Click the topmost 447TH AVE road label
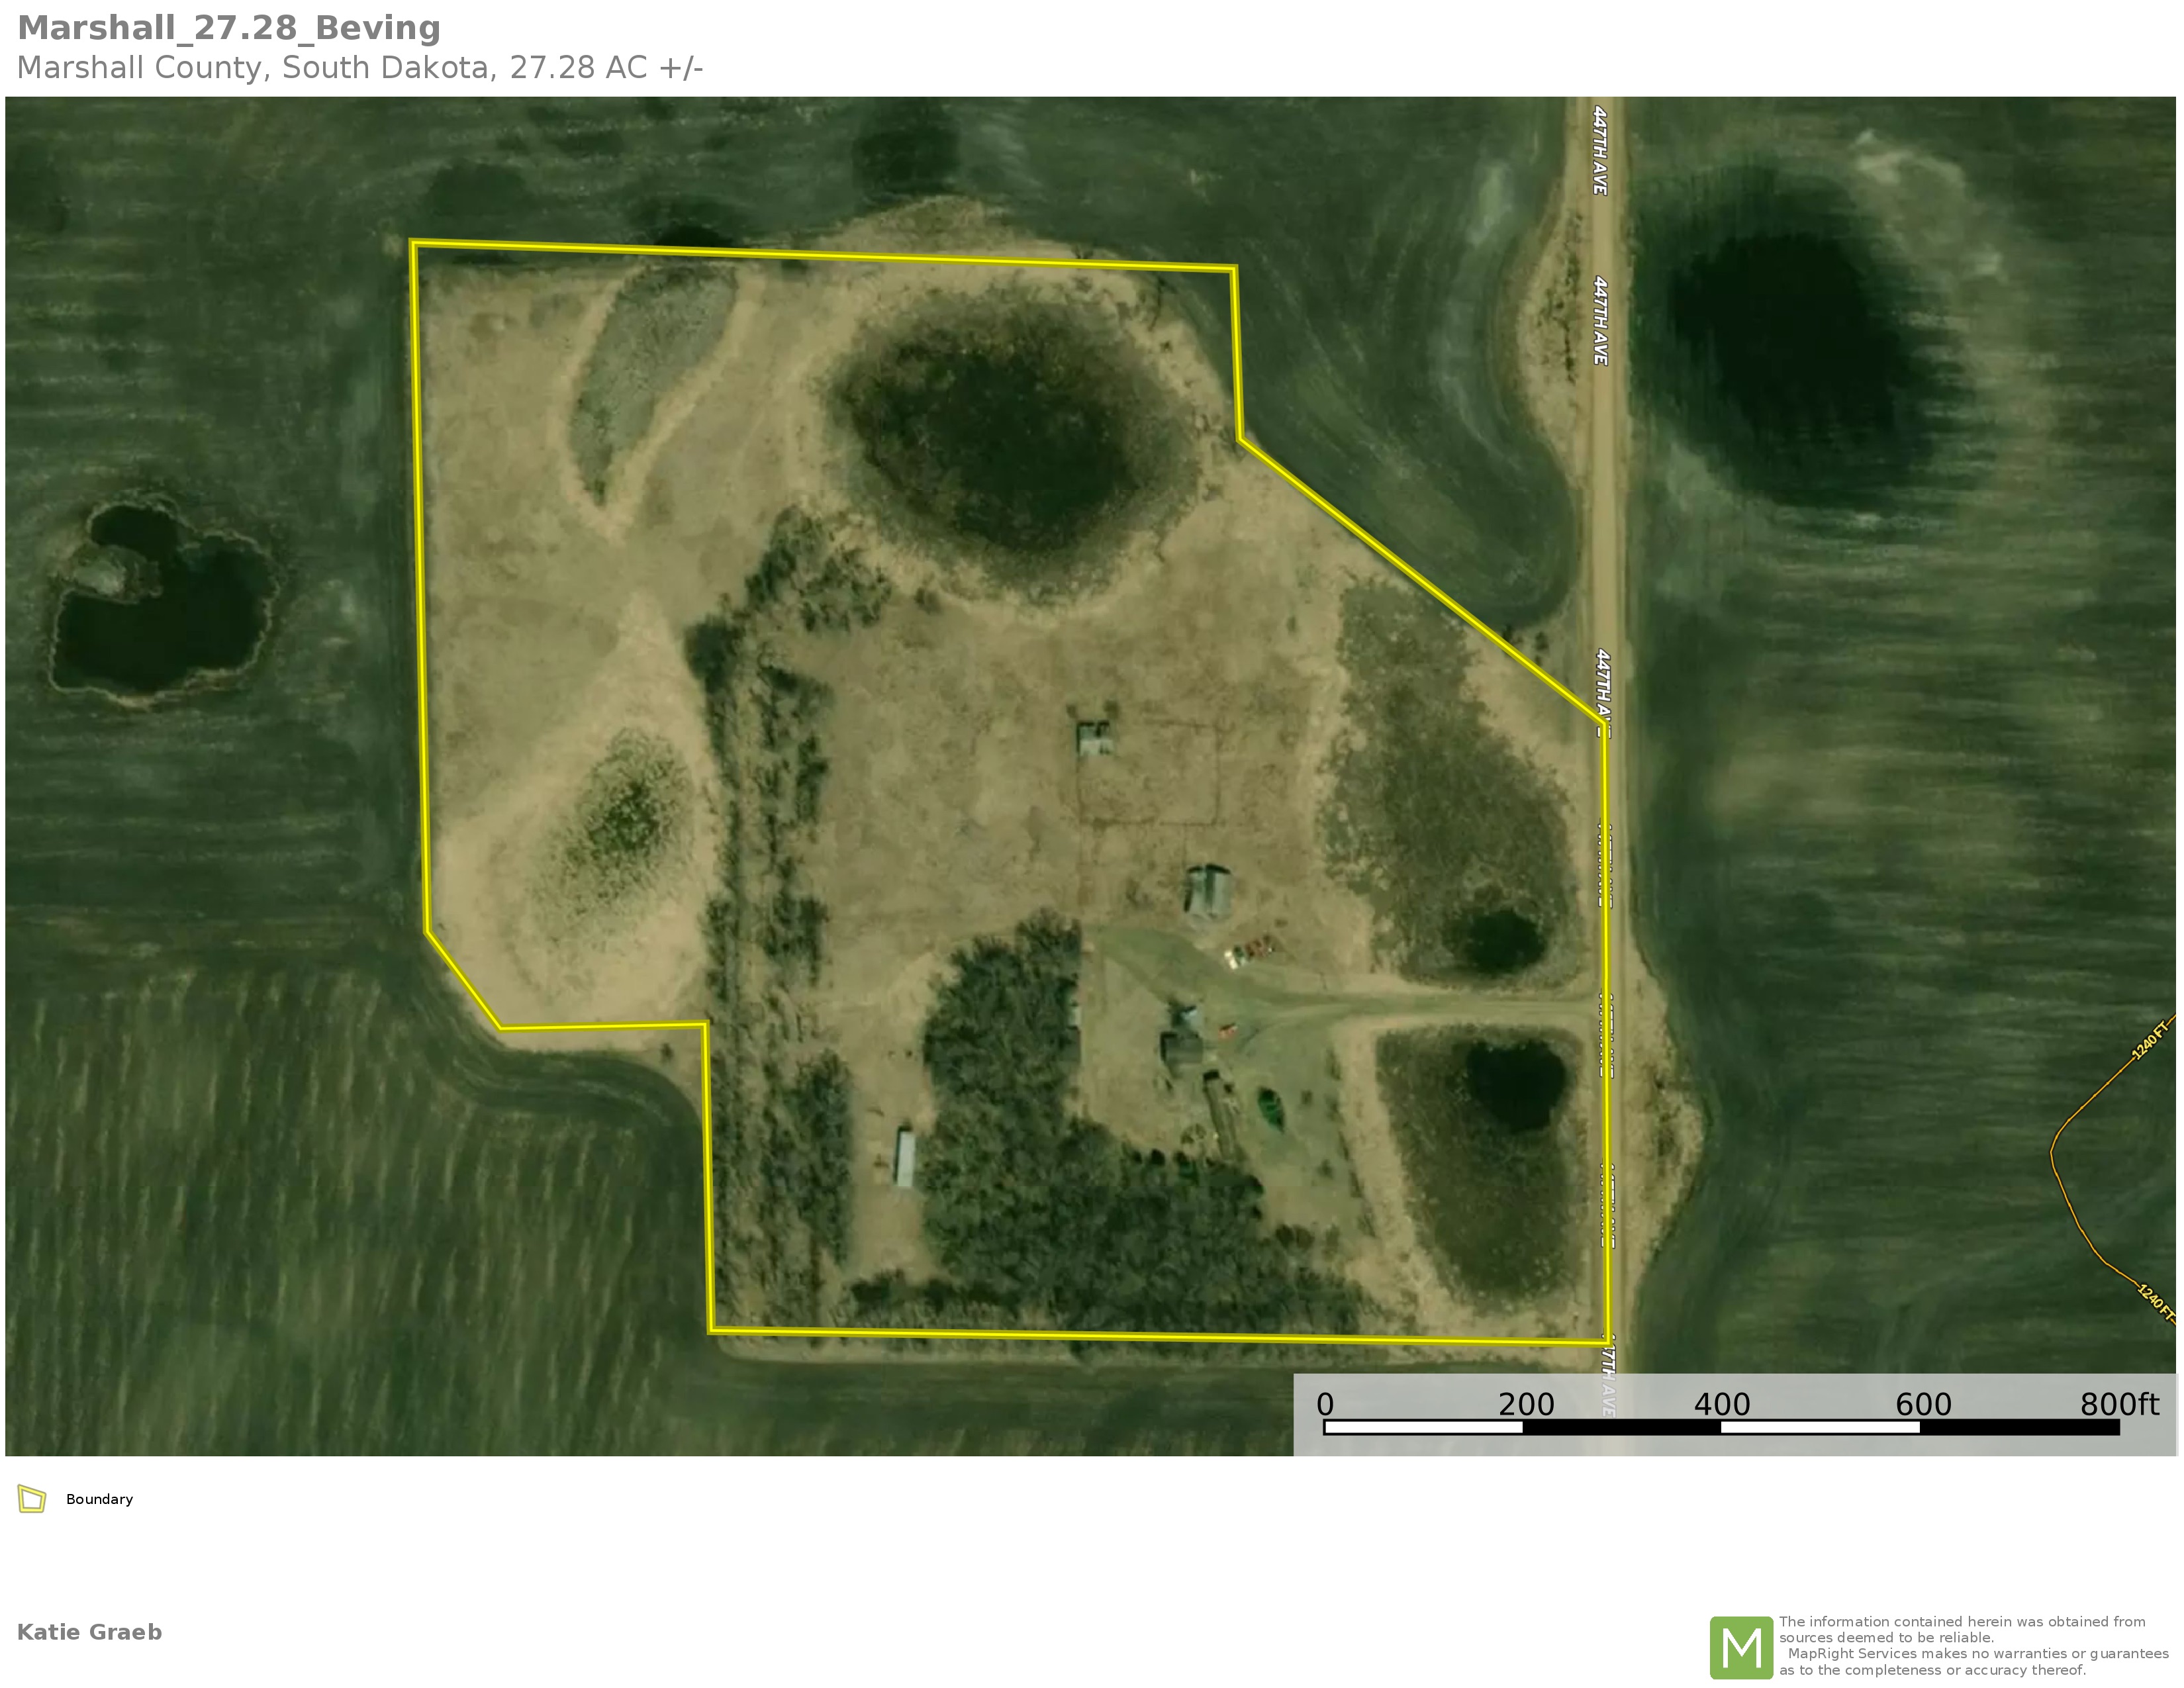Viewport: 2184px width, 1688px height. pyautogui.click(x=1600, y=150)
